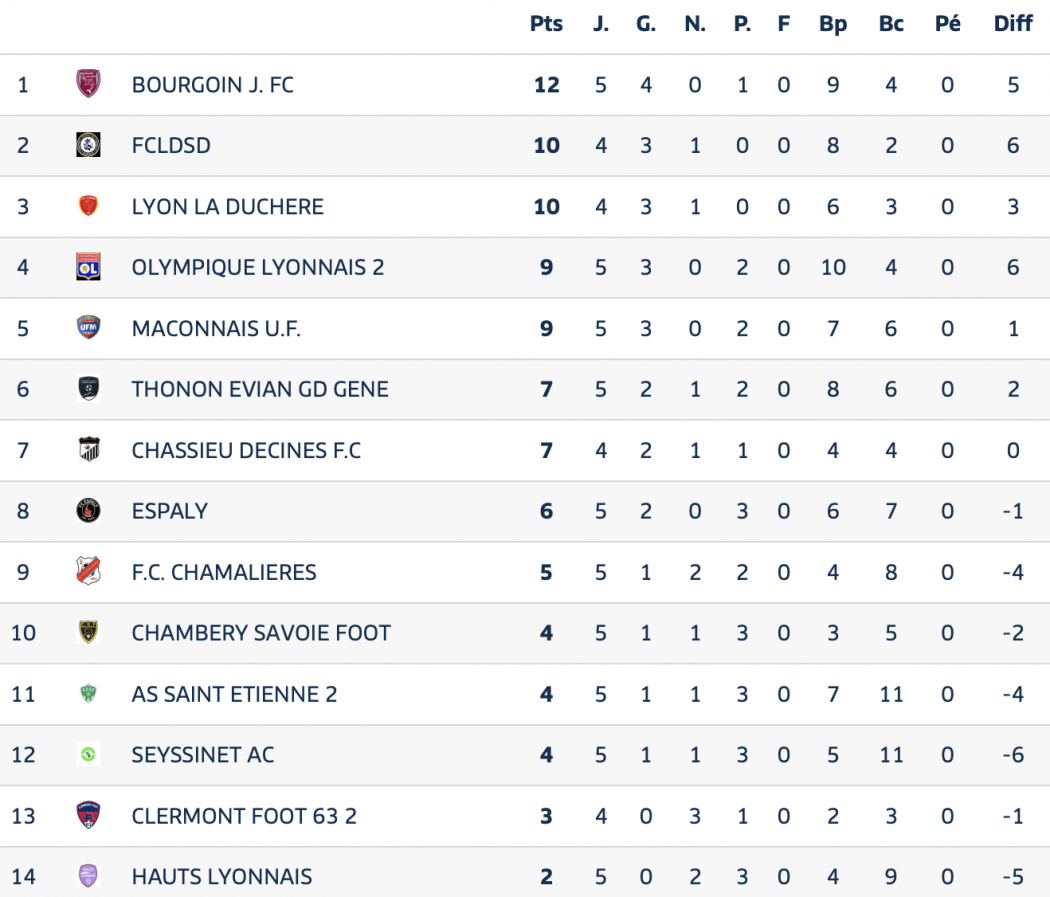Click the Olympique Lyonnais 2 logo
1050x897 pixels.
pyautogui.click(x=88, y=267)
